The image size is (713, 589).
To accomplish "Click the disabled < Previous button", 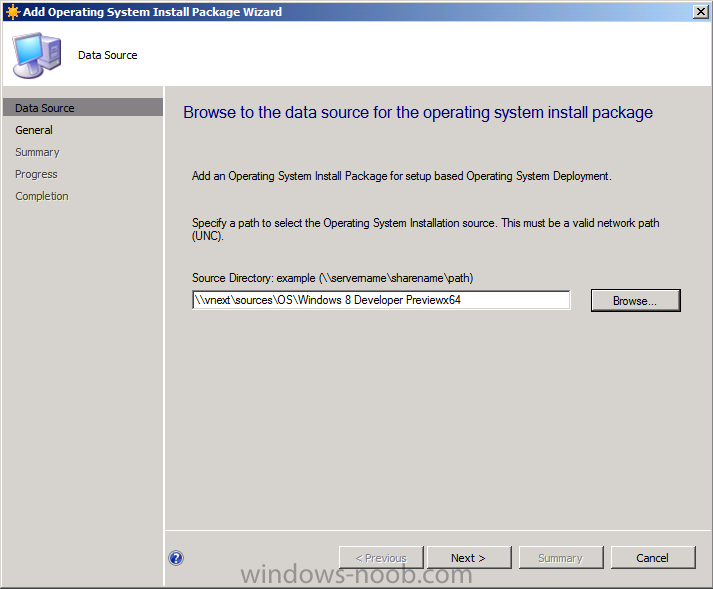I will 380,558.
